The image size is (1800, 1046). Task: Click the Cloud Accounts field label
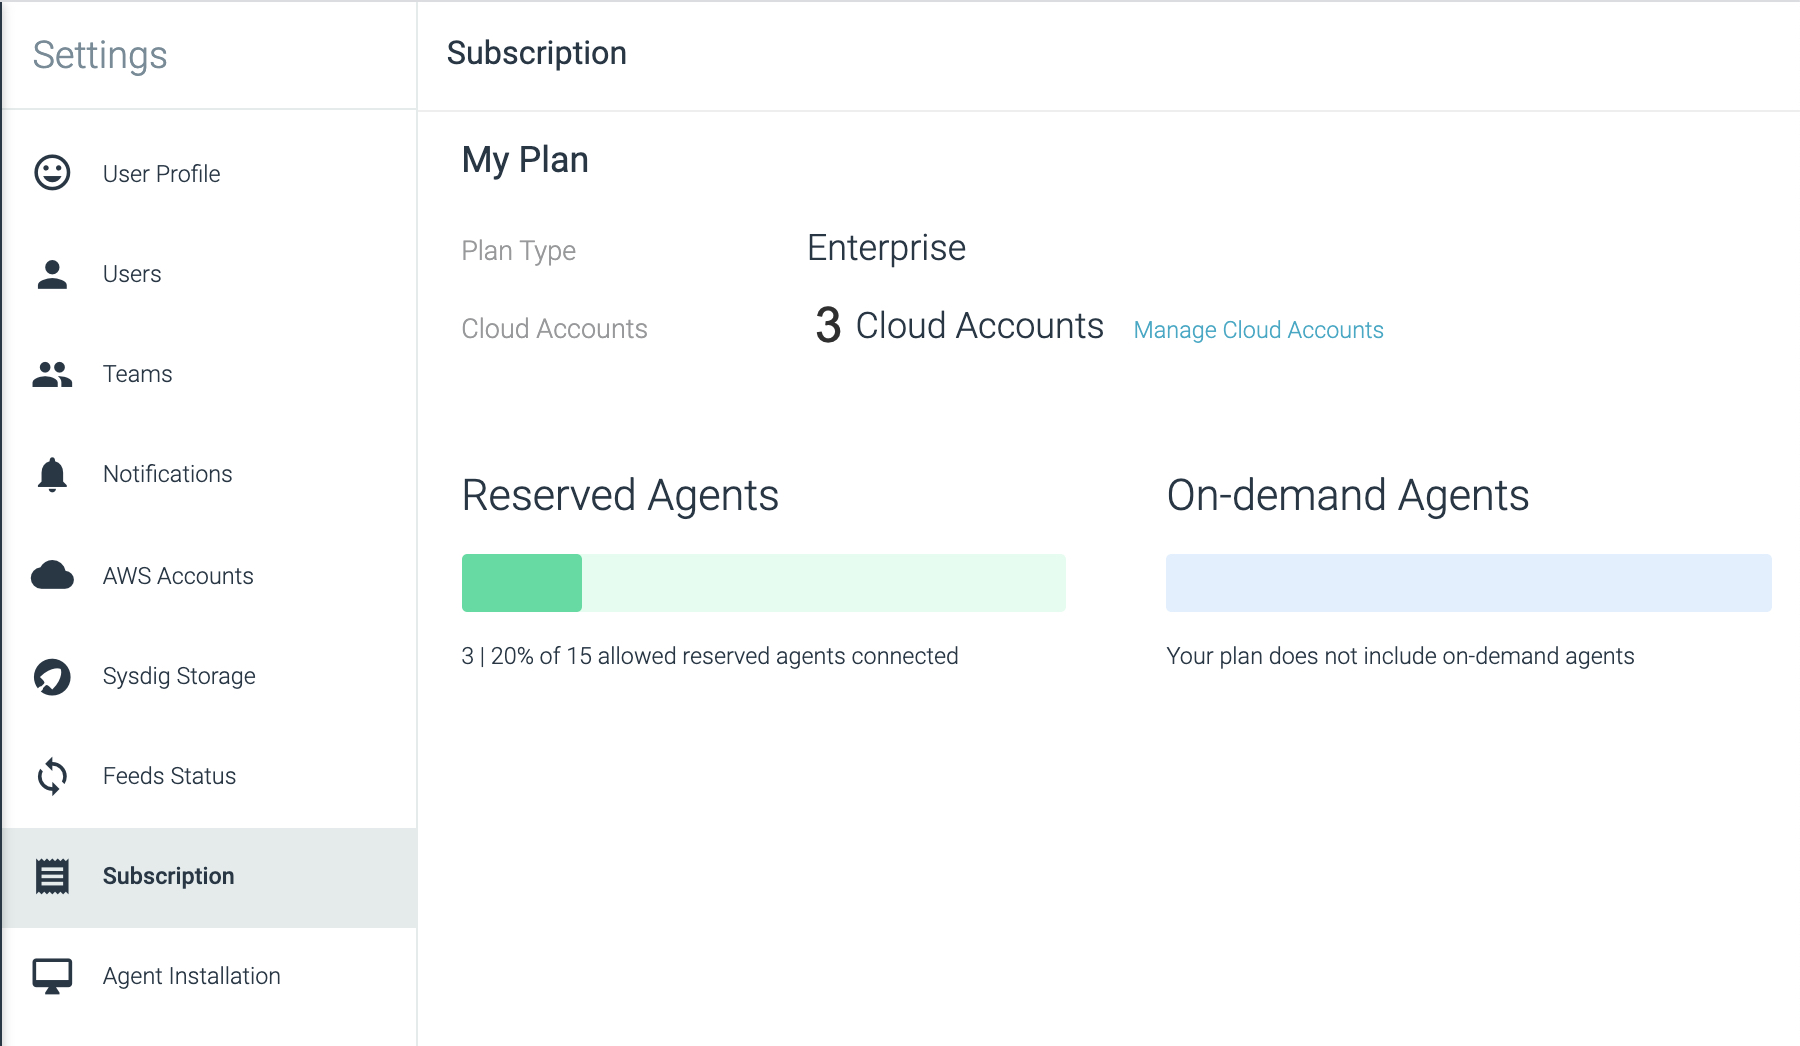554,329
